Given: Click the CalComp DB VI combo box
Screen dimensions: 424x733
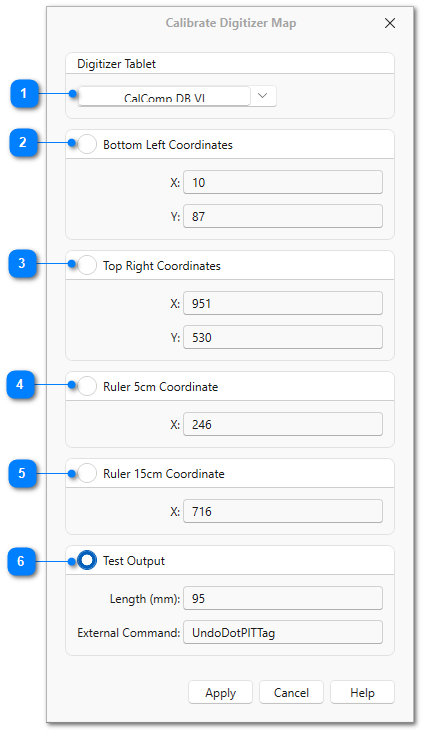Looking at the screenshot, I should click(x=177, y=96).
